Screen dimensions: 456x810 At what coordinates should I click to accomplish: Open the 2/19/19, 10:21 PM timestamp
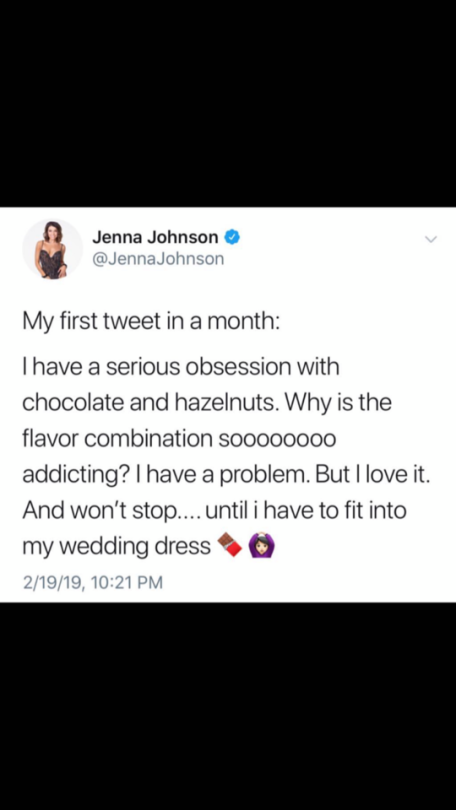point(92,582)
